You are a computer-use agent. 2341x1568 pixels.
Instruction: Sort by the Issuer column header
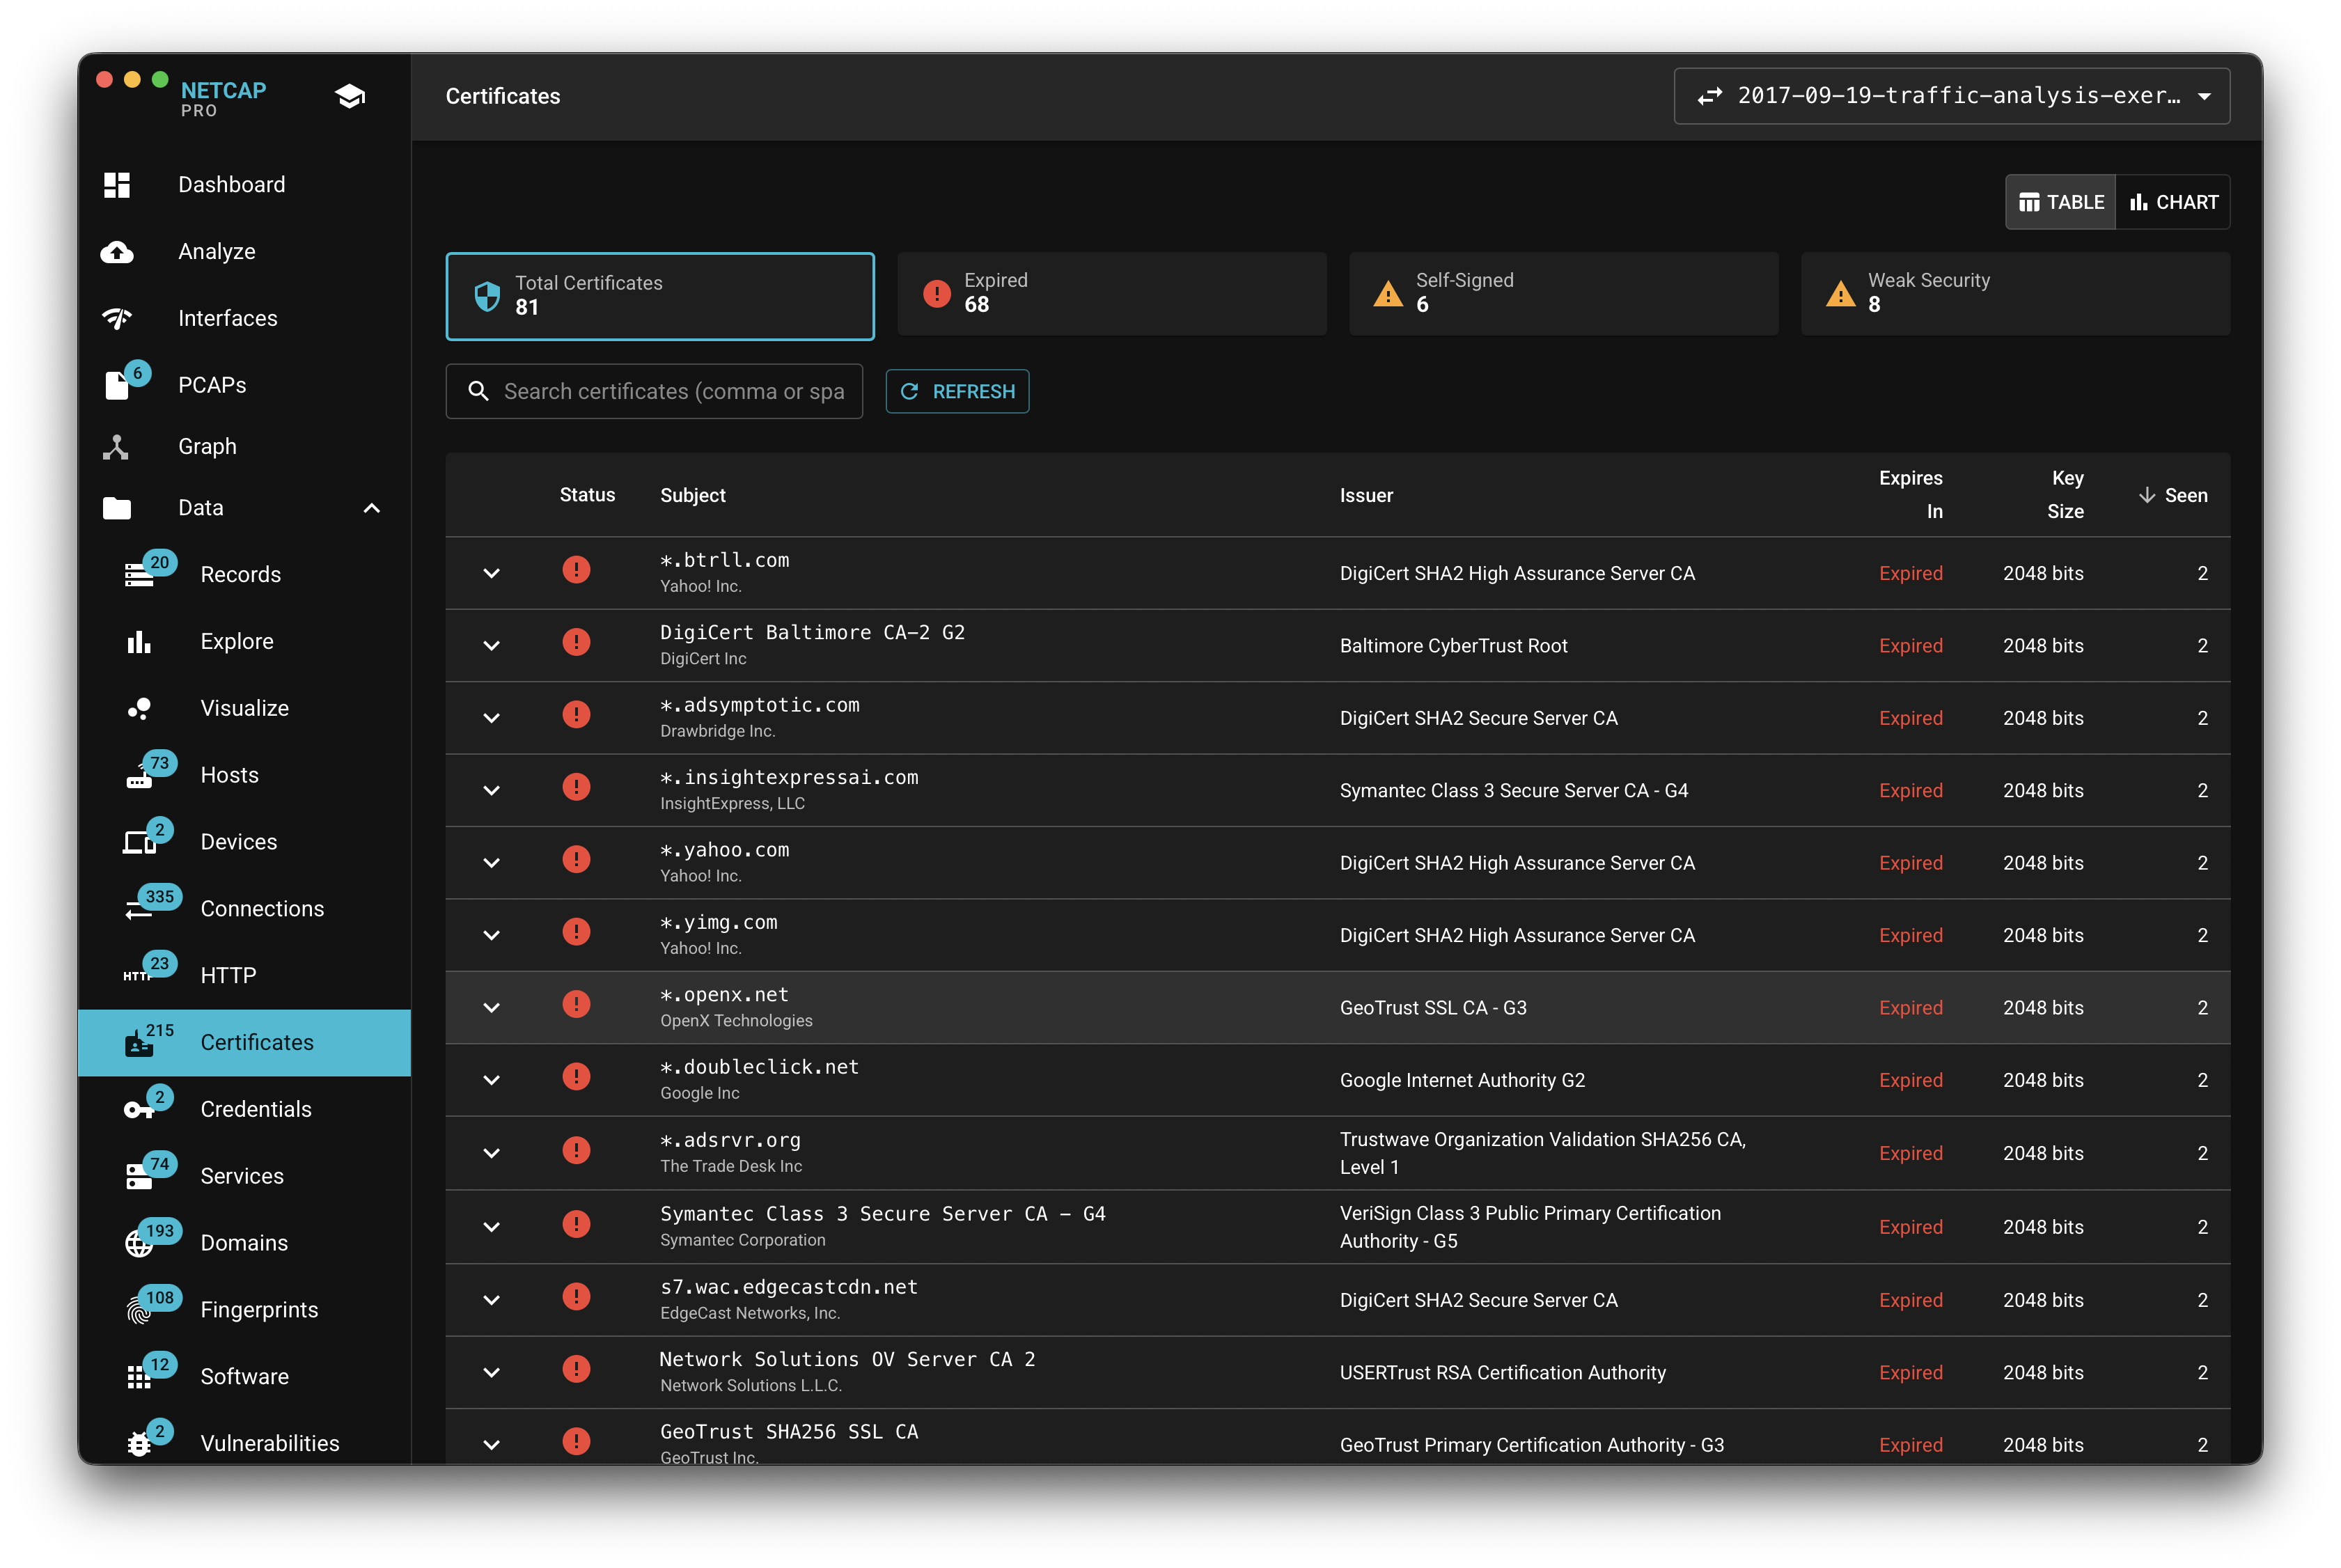click(x=1366, y=495)
